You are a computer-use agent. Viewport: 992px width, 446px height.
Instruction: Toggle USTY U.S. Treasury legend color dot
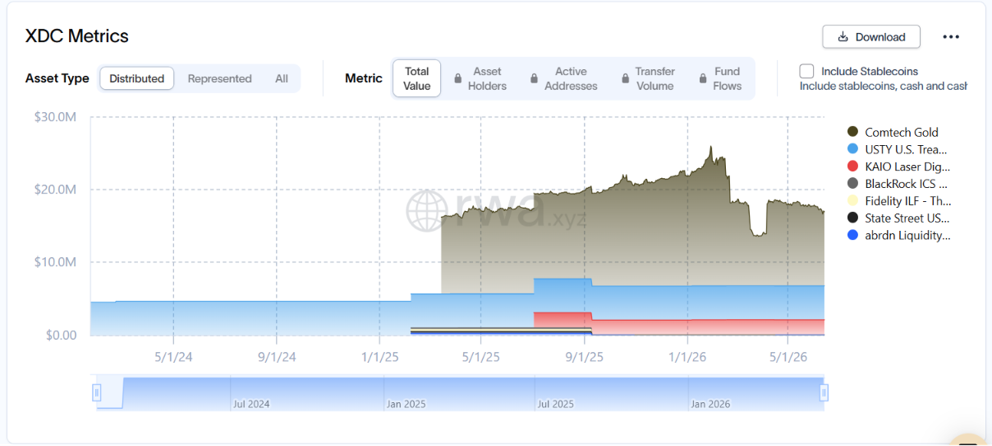852,149
